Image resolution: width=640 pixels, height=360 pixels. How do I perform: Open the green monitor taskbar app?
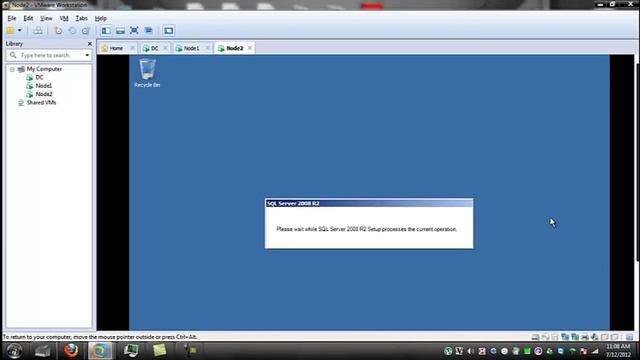tap(131, 351)
